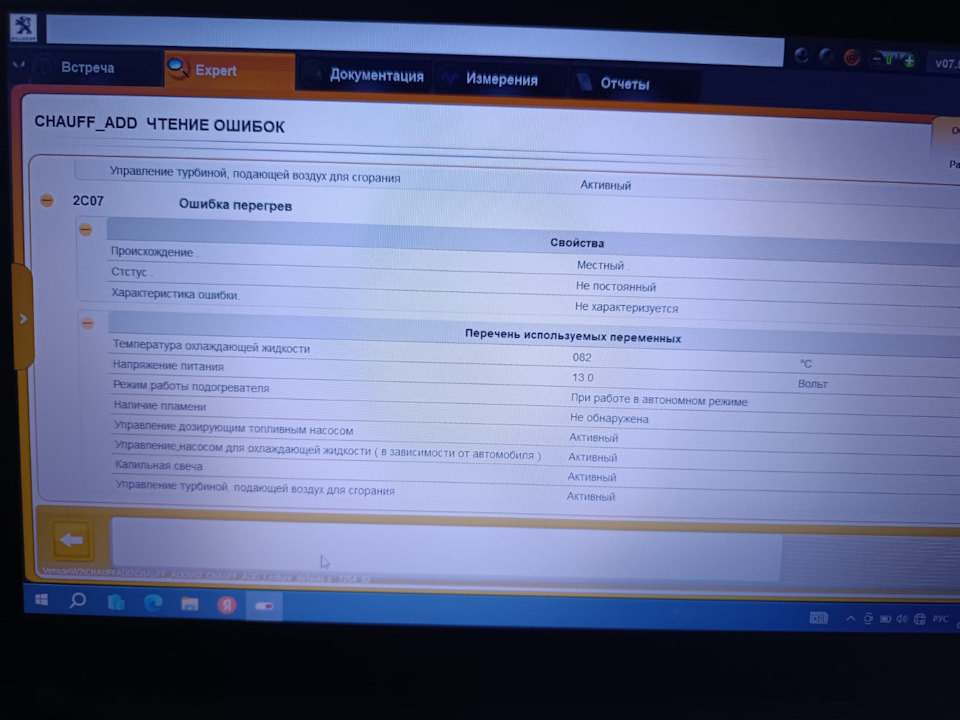Image resolution: width=960 pixels, height=720 pixels.
Task: Expand the left side panel arrow
Action: click(x=23, y=318)
